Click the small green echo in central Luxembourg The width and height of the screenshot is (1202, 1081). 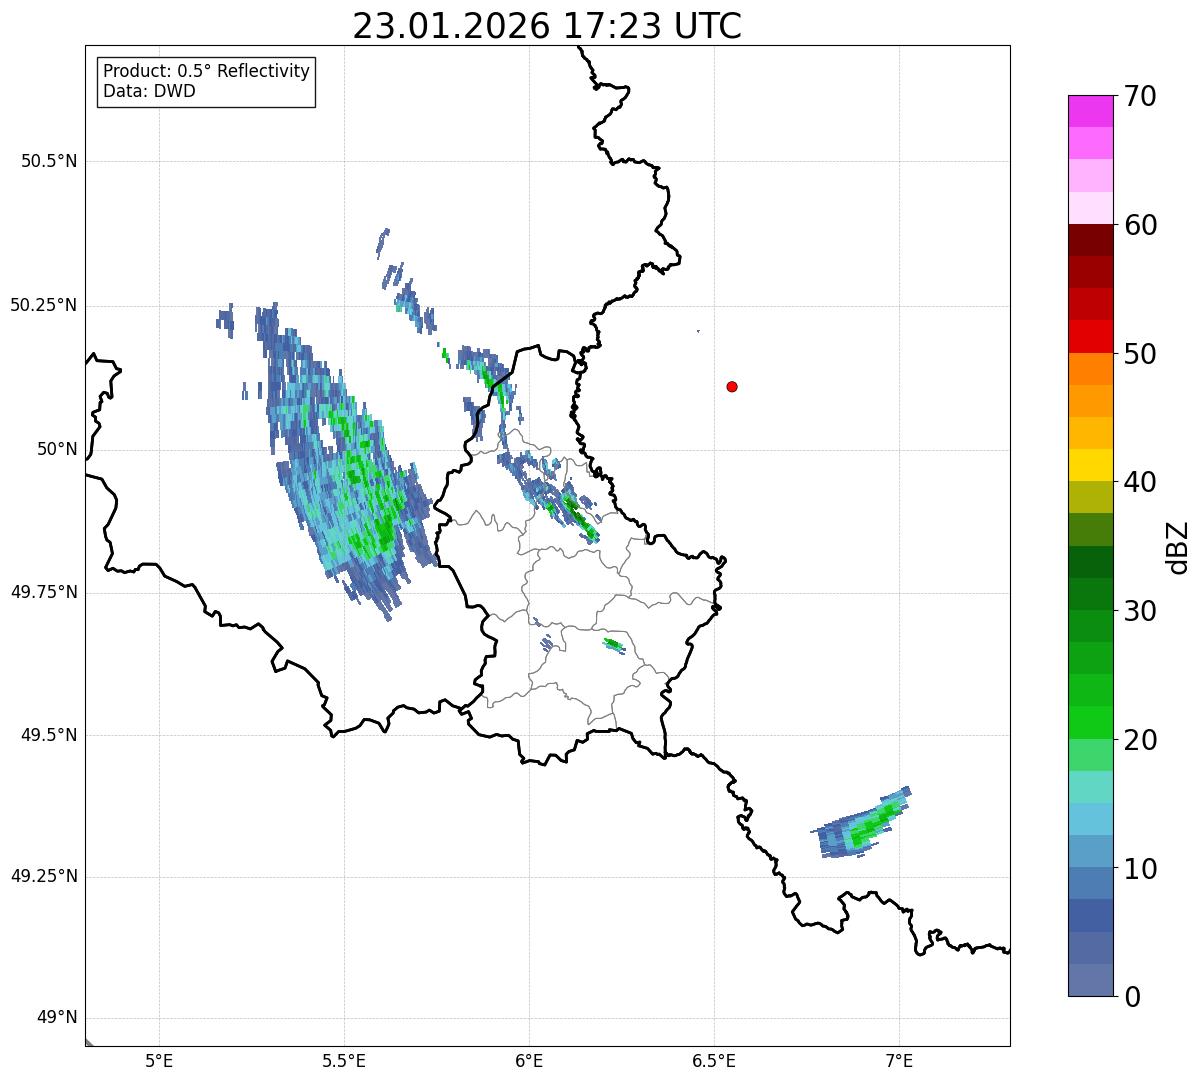[614, 646]
